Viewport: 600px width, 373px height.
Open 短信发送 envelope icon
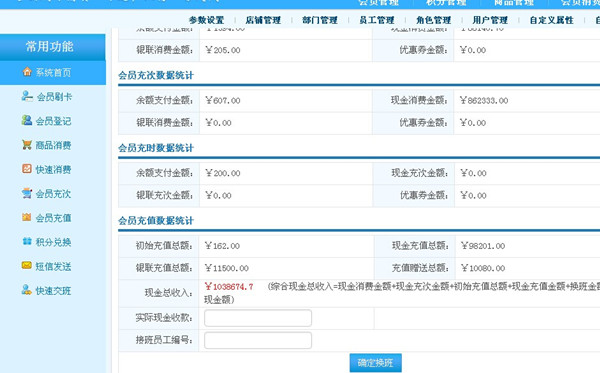[x=27, y=265]
